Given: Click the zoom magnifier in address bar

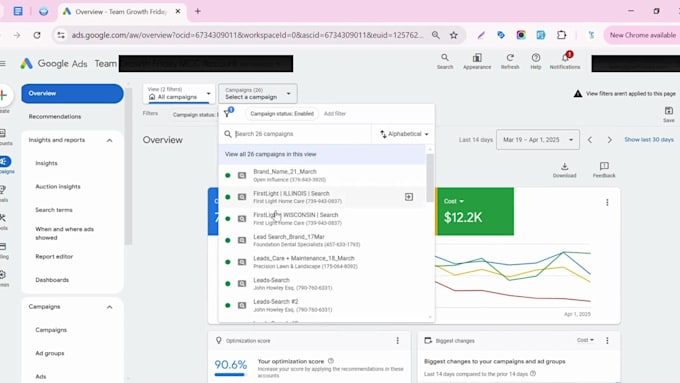Looking at the screenshot, I should click(x=435, y=35).
